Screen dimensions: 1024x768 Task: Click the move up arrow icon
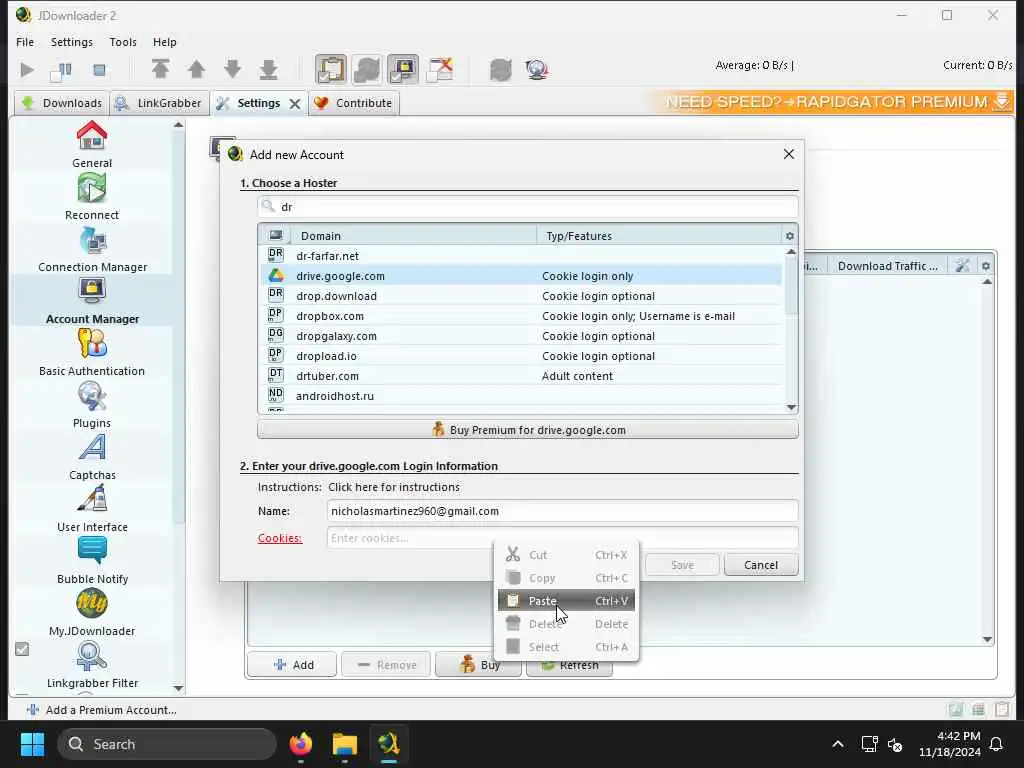[x=197, y=69]
